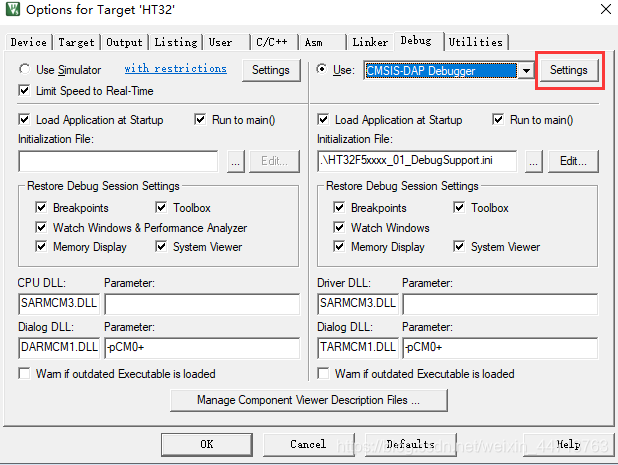The height and width of the screenshot is (465, 618).
Task: Click the DARMCM1.DLL Dialog DLL field
Action: pos(59,348)
